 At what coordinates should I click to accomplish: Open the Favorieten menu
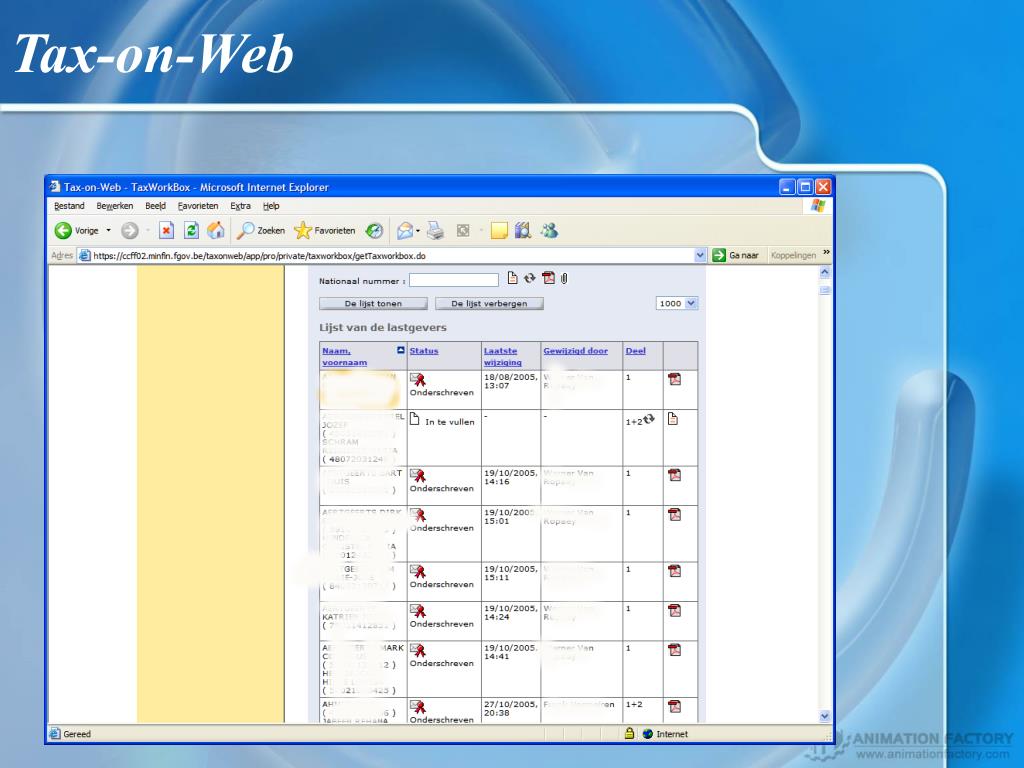point(198,206)
